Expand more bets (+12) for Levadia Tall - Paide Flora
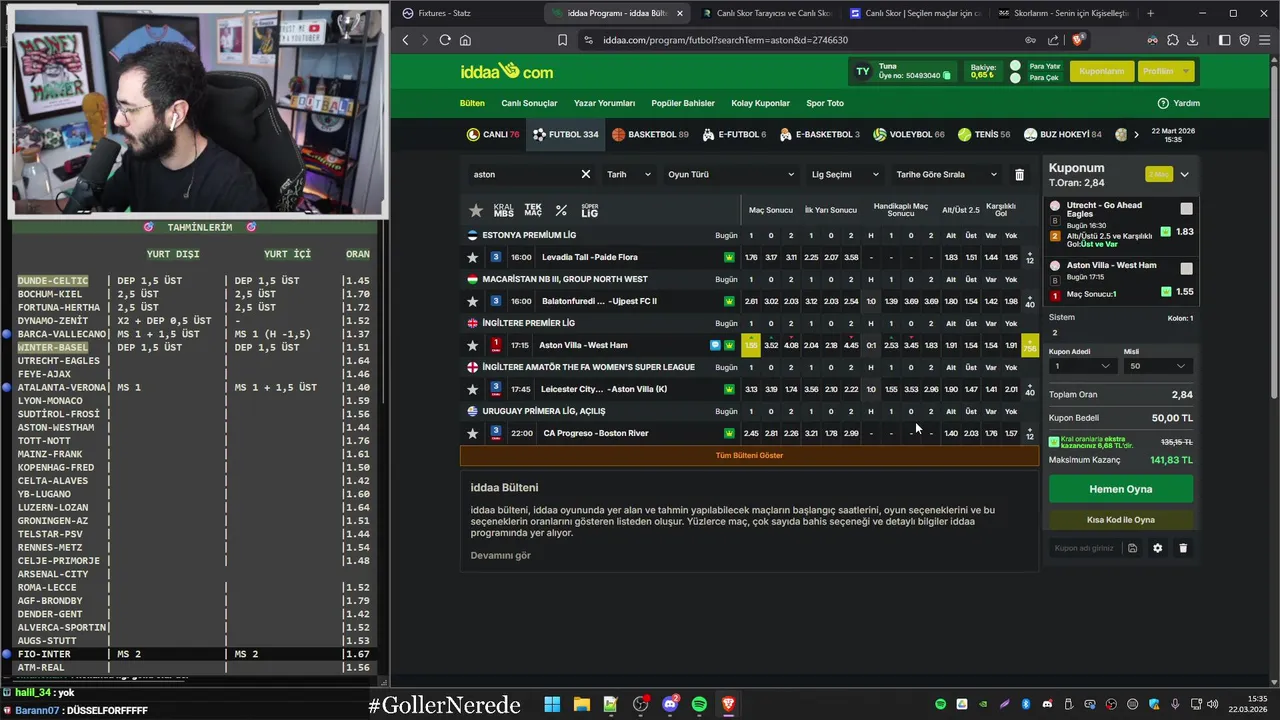The image size is (1280, 720). click(x=1030, y=257)
